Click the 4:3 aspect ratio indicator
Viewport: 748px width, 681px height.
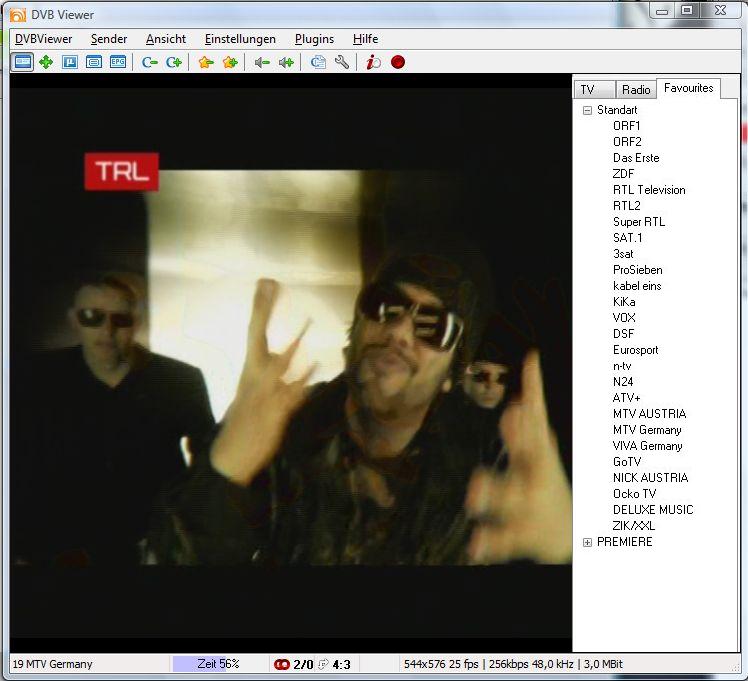click(342, 664)
